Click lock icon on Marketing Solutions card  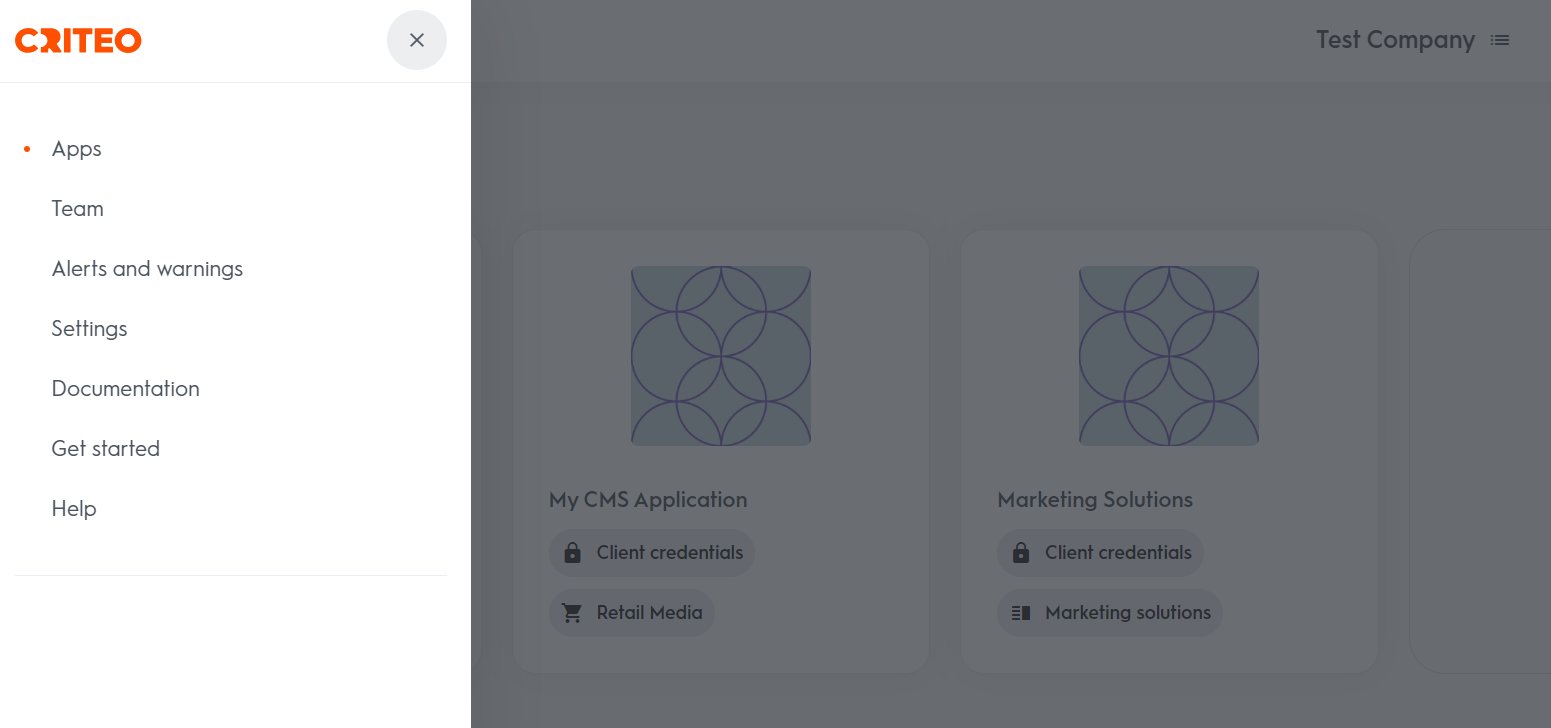point(1021,553)
